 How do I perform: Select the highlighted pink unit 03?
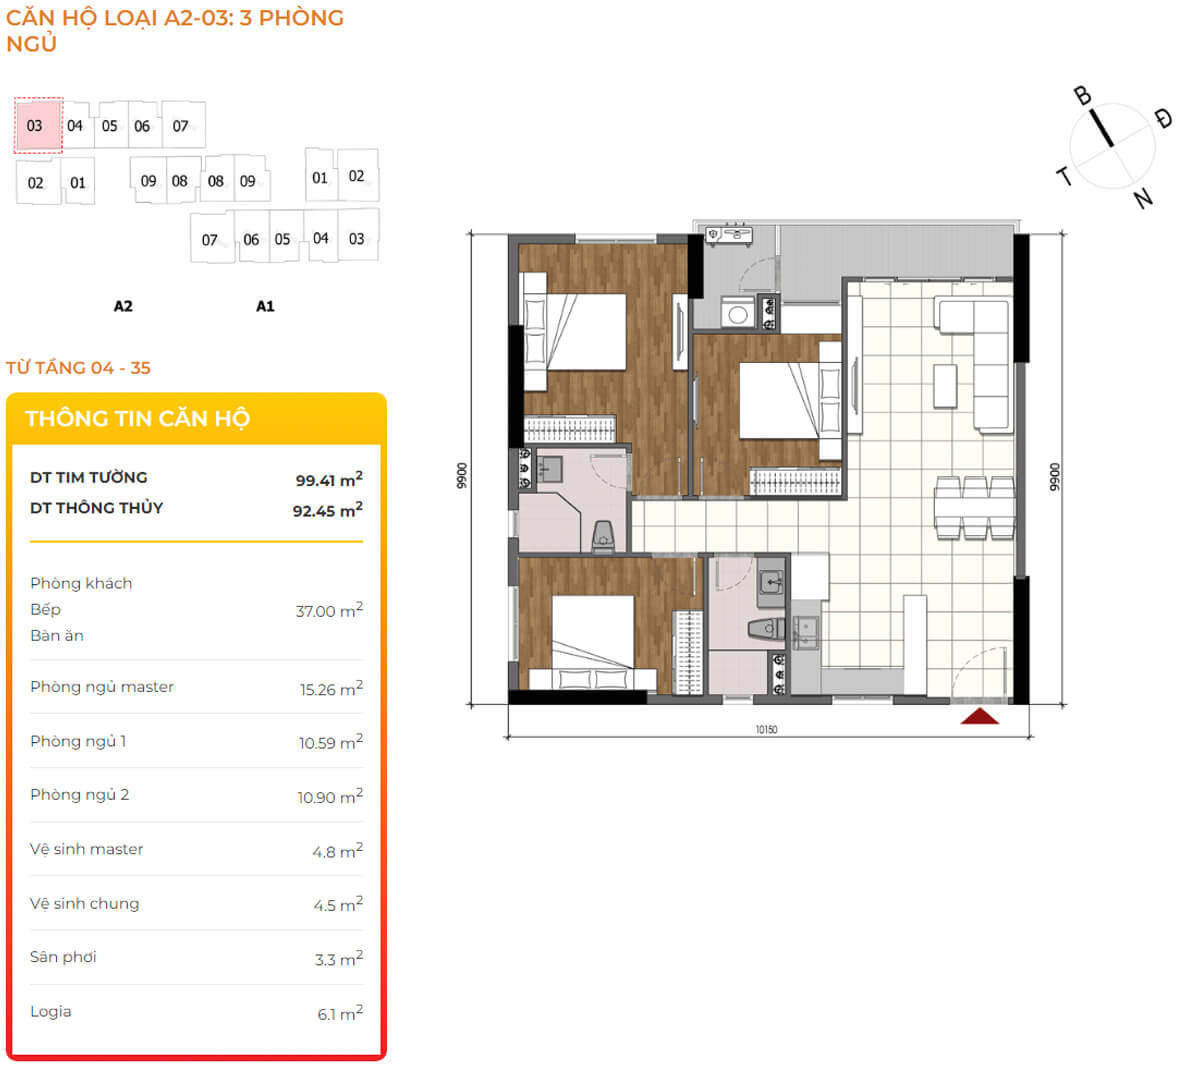pyautogui.click(x=38, y=126)
